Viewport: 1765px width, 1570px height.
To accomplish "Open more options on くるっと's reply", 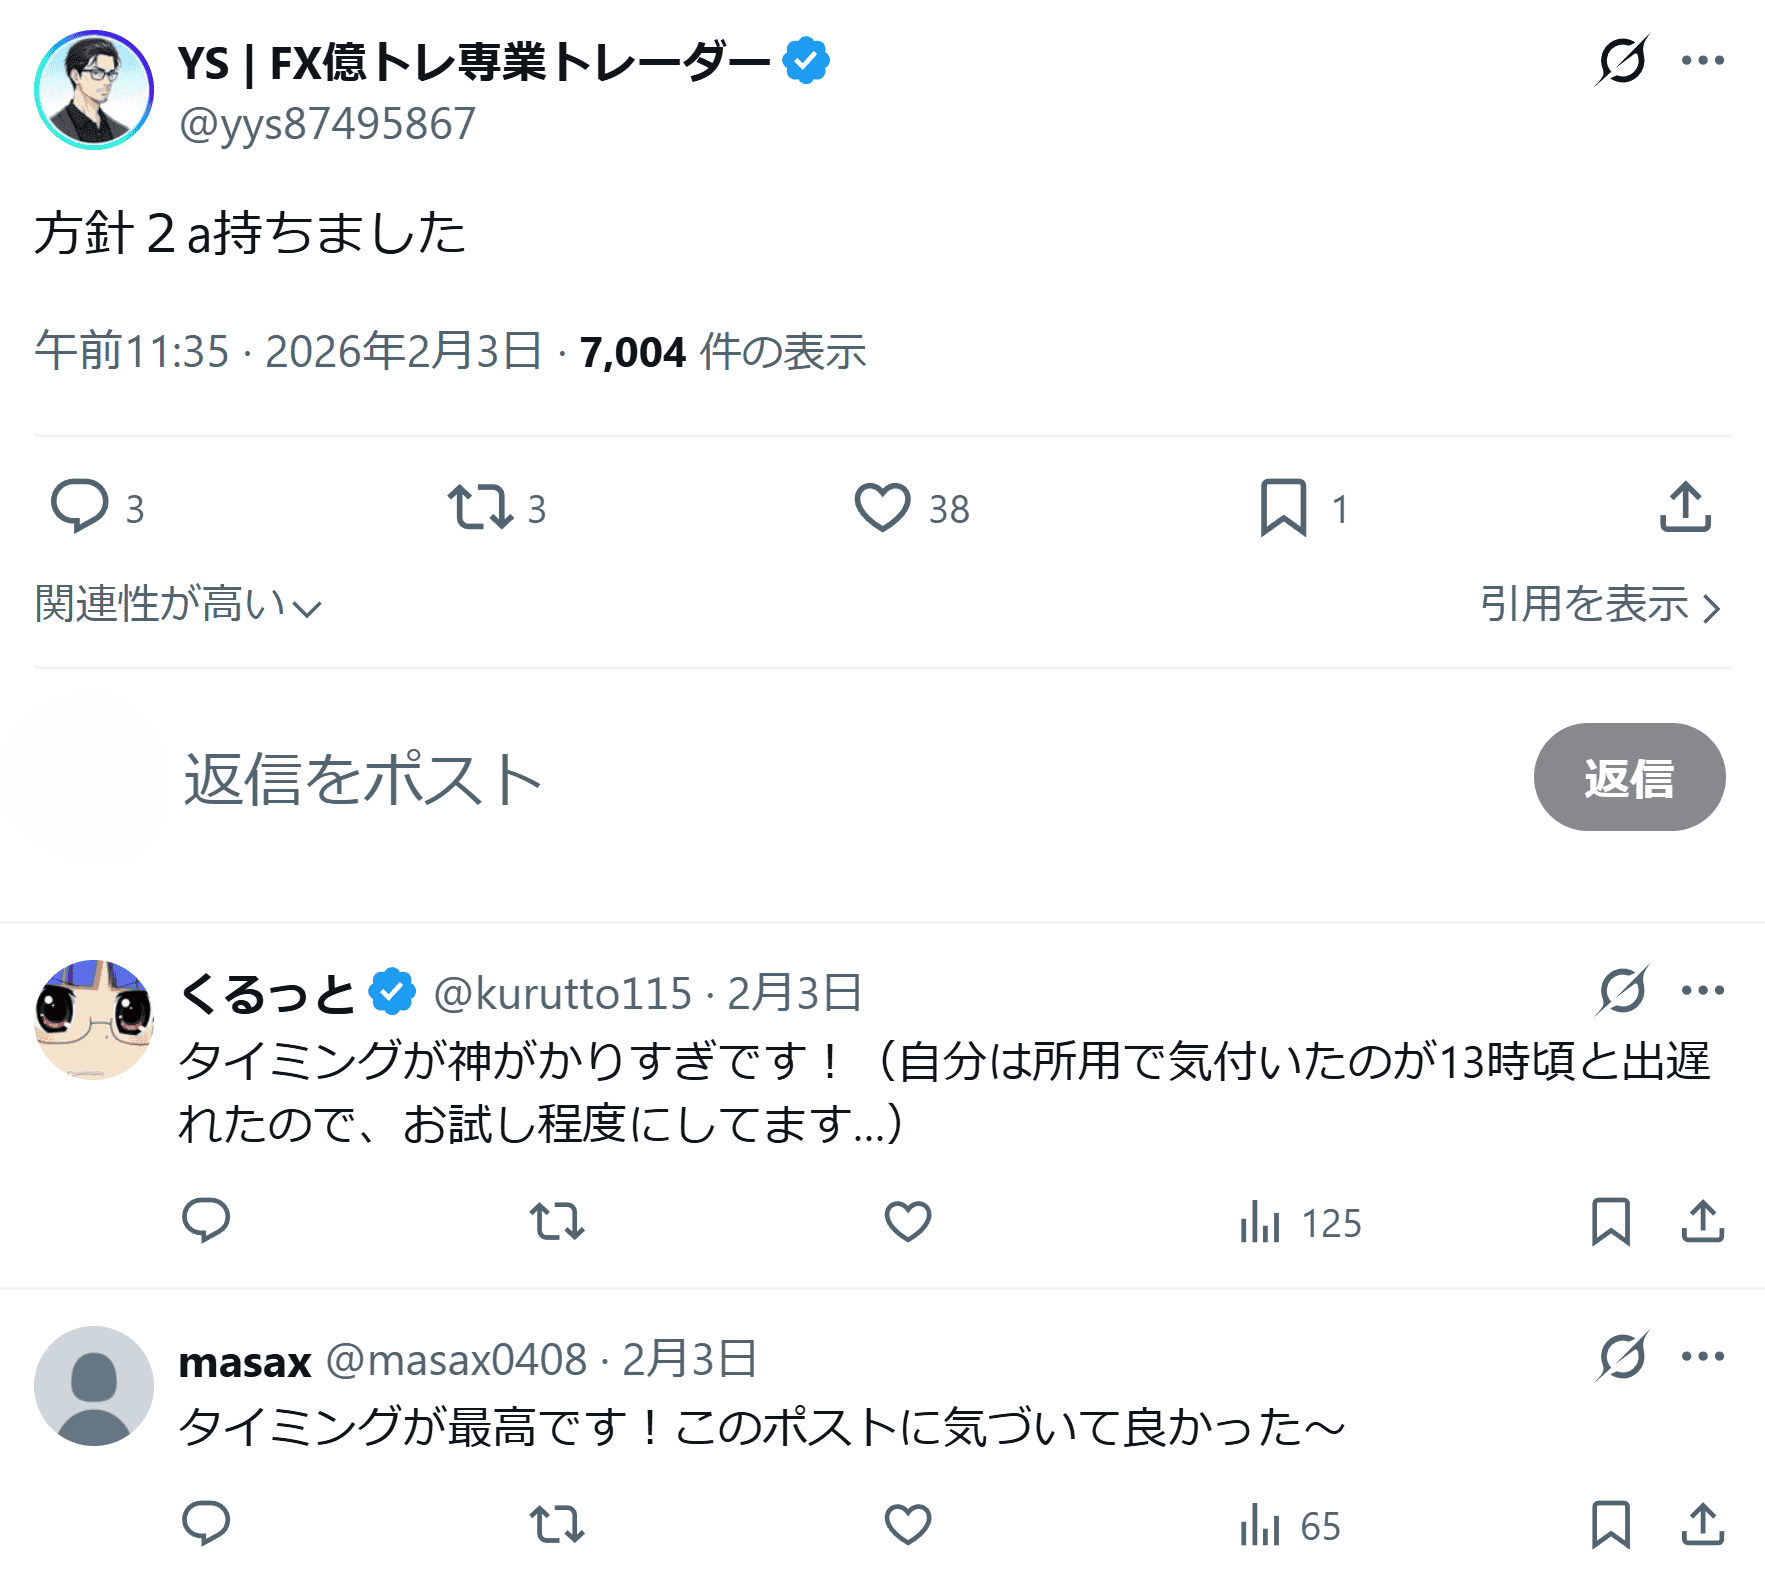I will point(1702,991).
